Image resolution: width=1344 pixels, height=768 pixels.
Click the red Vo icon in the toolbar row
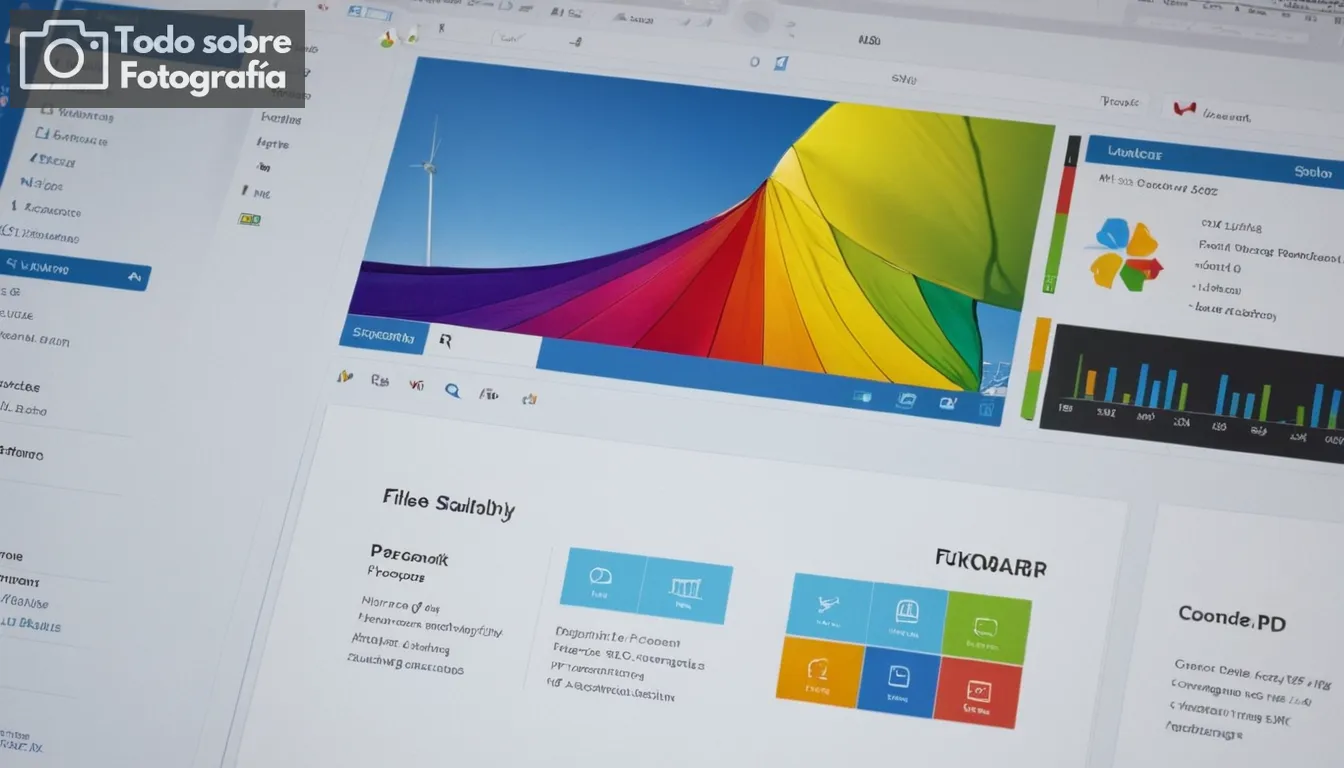click(416, 383)
